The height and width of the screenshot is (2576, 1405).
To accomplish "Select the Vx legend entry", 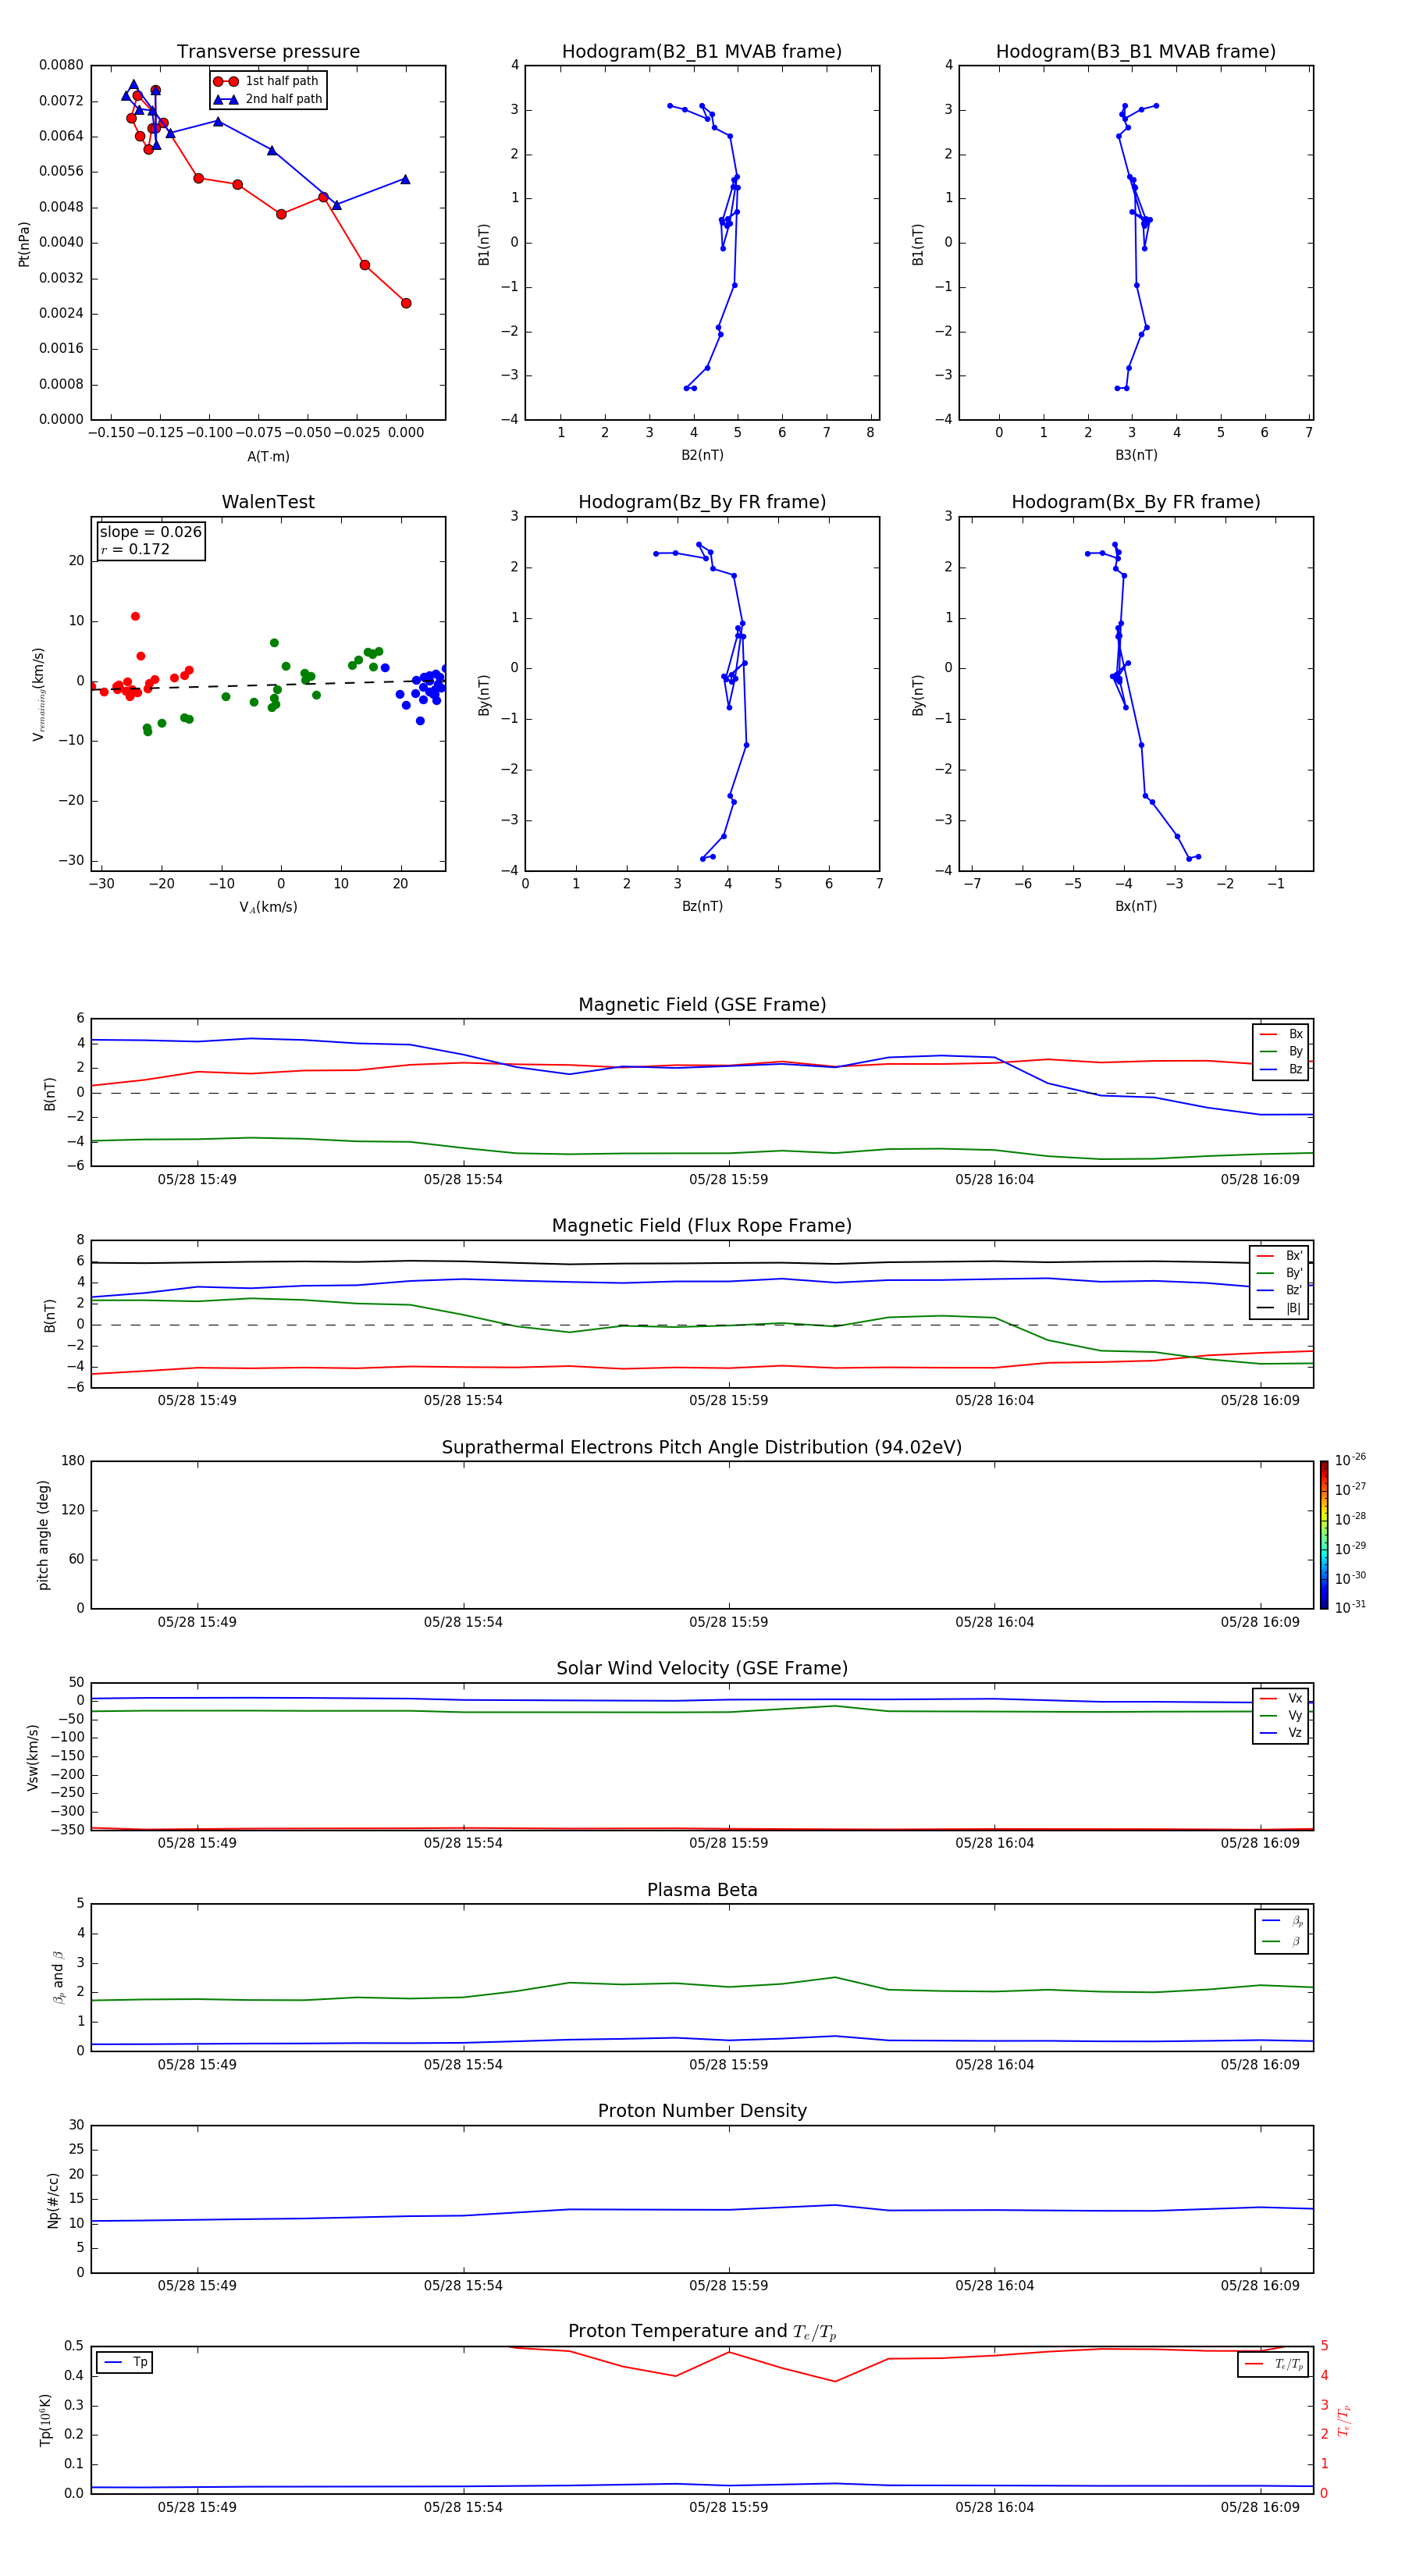I will coord(1281,1698).
